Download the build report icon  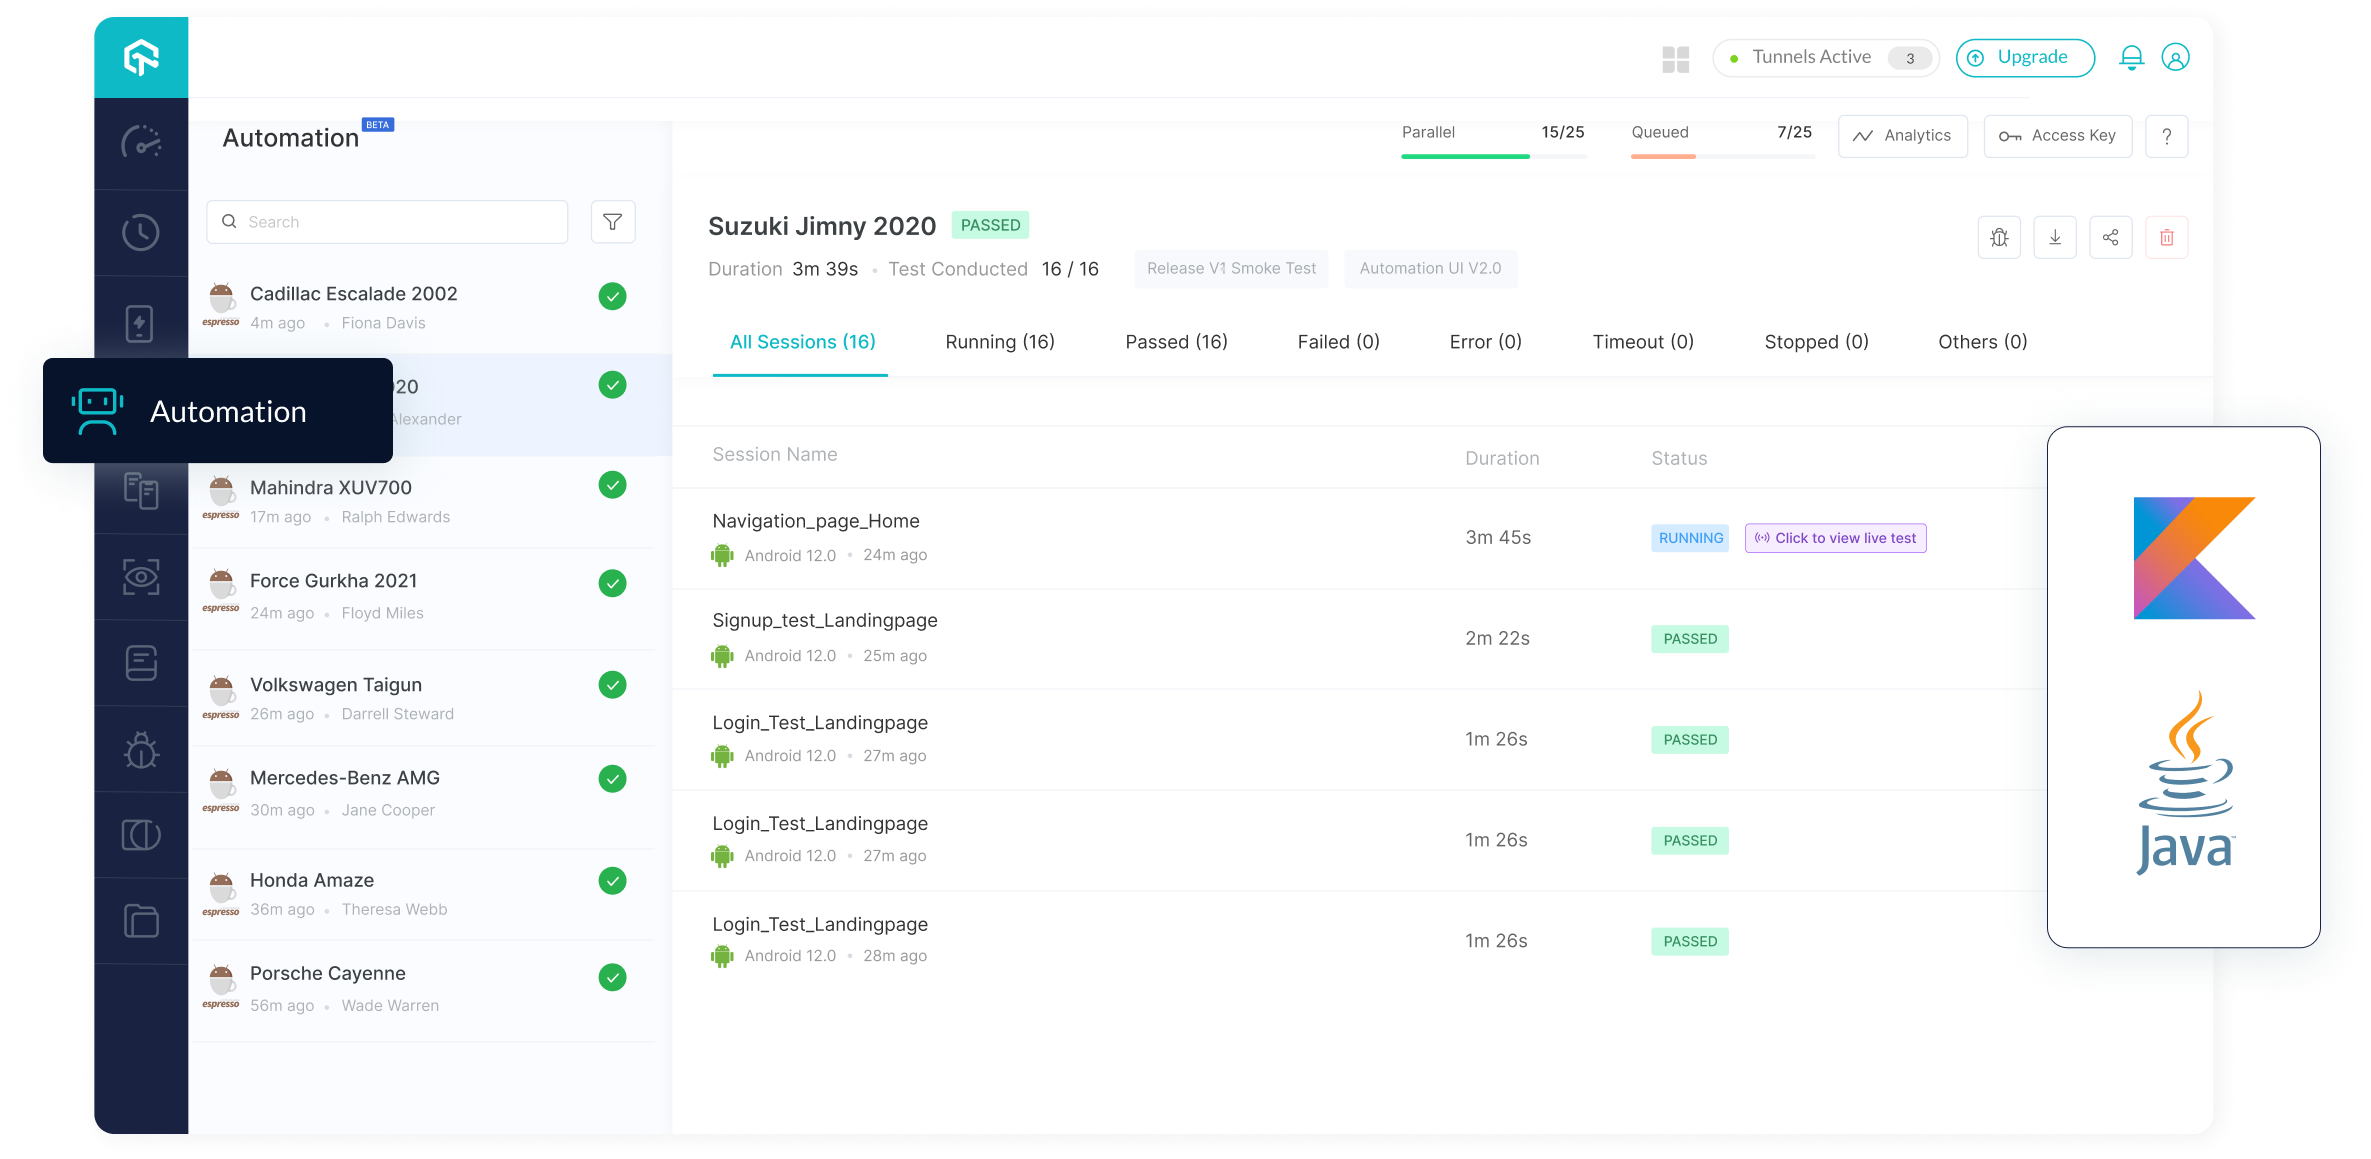tap(2054, 237)
